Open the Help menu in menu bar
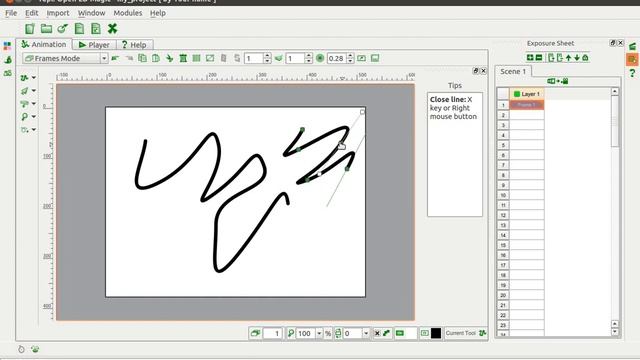 (x=158, y=13)
